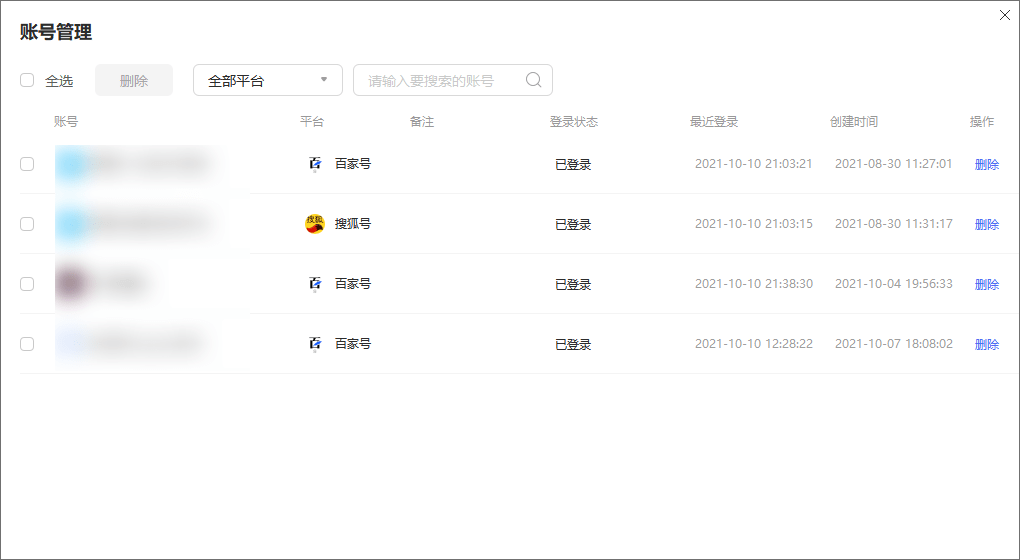This screenshot has height=560, width=1020.
Task: Click the 登录状态 column header
Action: coord(574,122)
